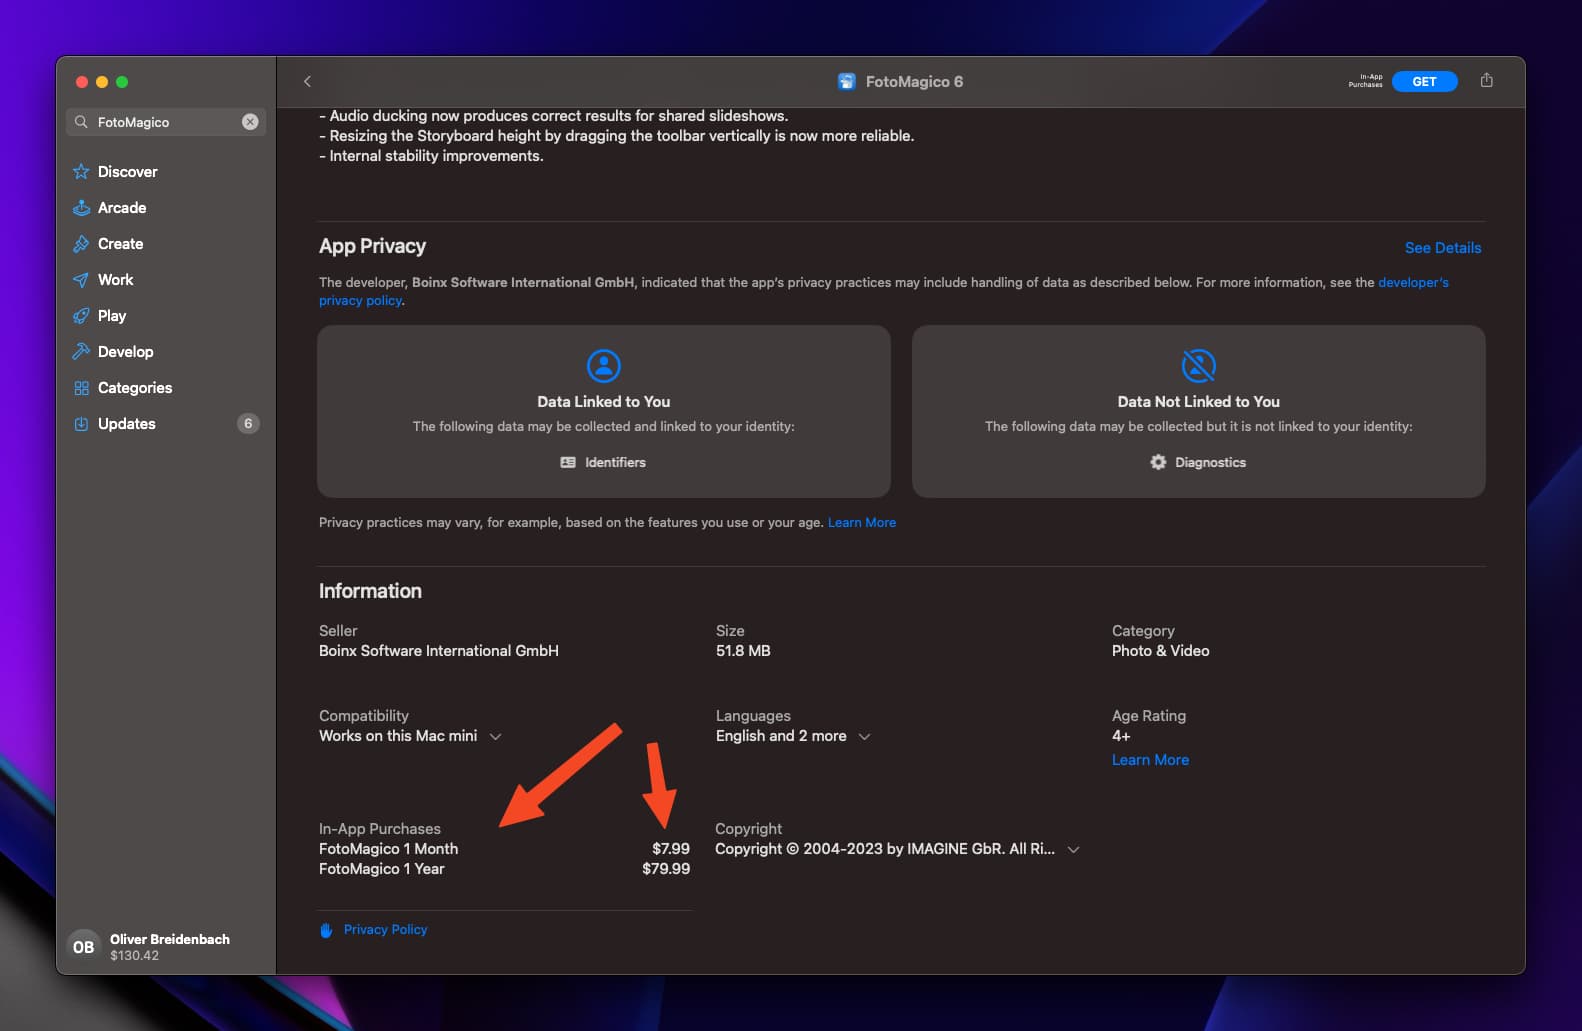Click the Diagnostics gear icon
Viewport: 1582px width, 1031px height.
pos(1158,462)
